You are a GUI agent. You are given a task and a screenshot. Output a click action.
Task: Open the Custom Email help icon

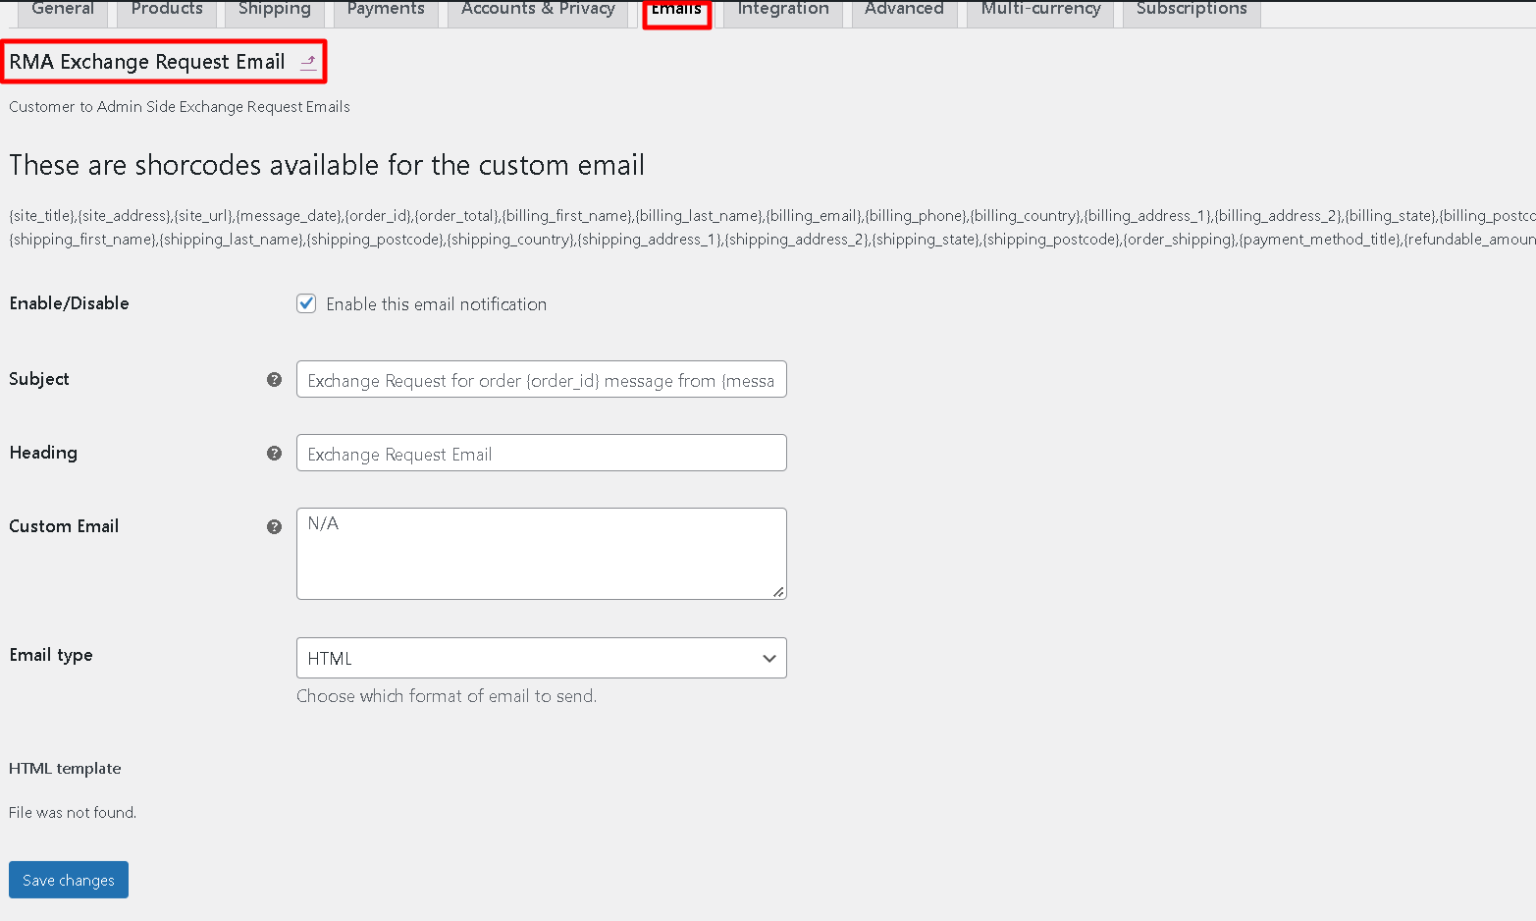[274, 526]
